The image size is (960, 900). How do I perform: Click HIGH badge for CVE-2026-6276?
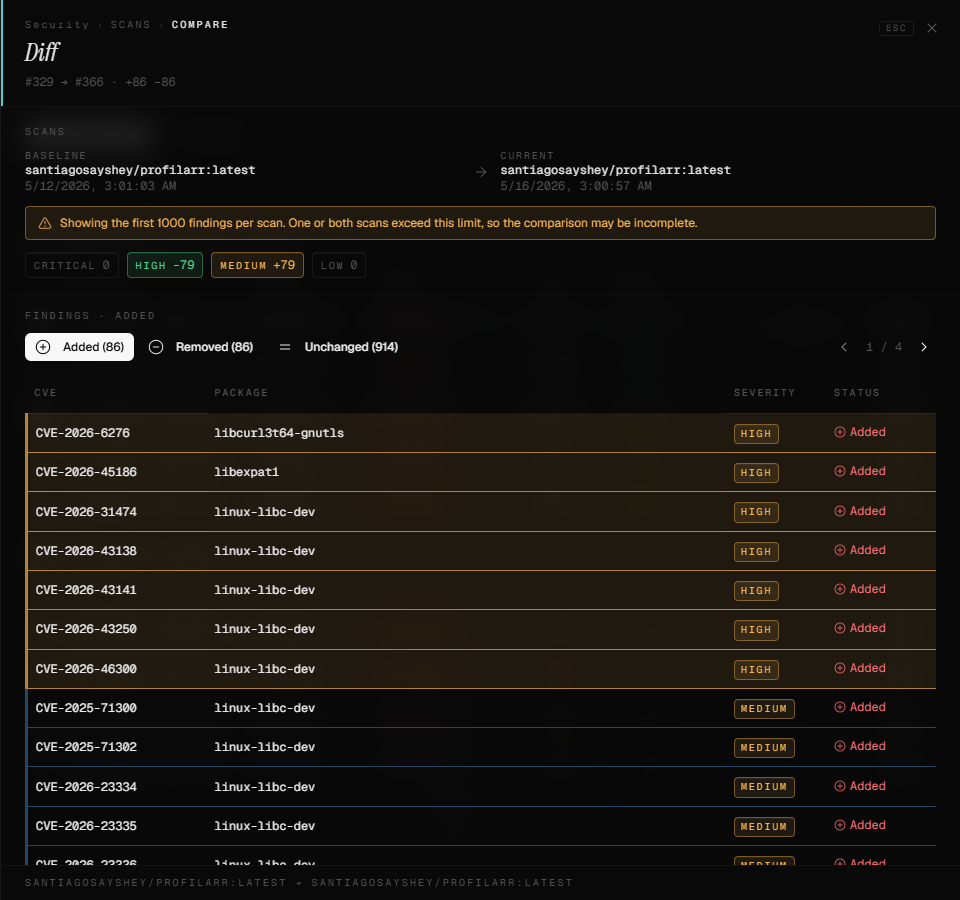756,433
